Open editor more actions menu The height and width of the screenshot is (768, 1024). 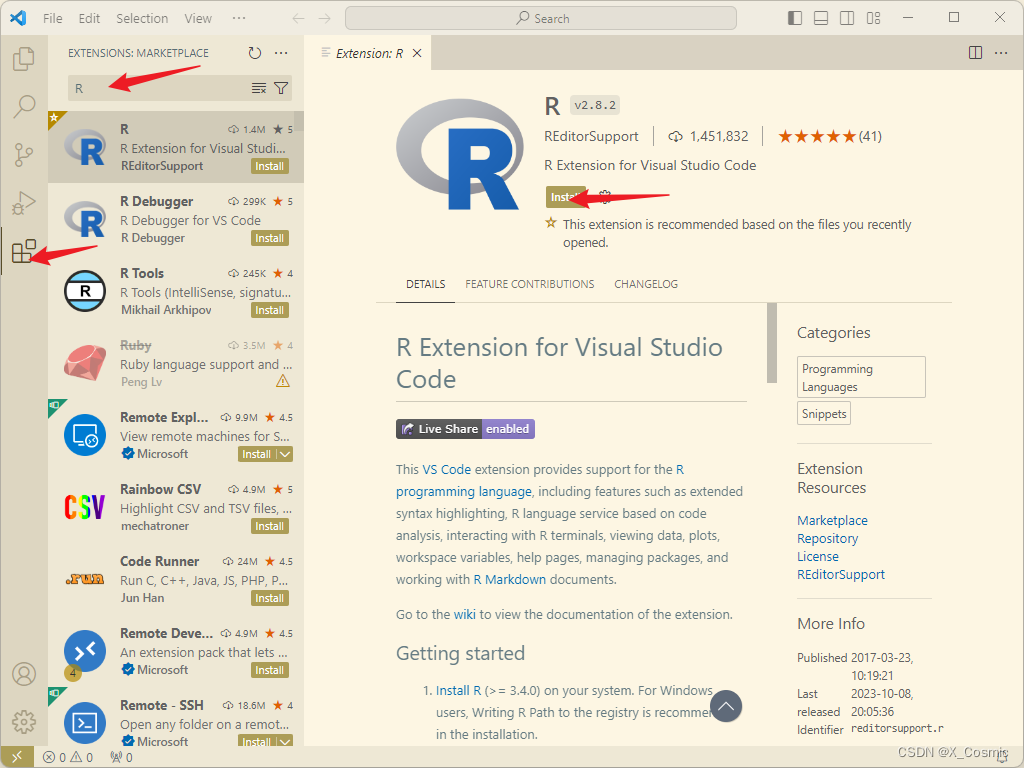point(1000,53)
